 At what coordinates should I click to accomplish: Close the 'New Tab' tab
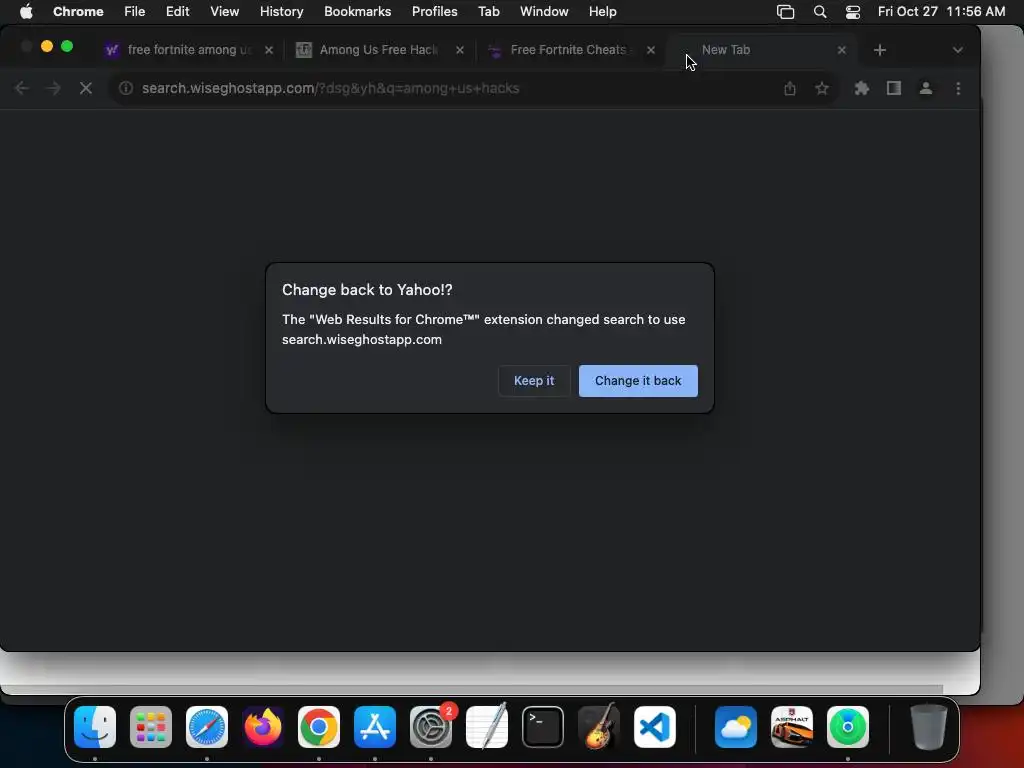coord(842,50)
